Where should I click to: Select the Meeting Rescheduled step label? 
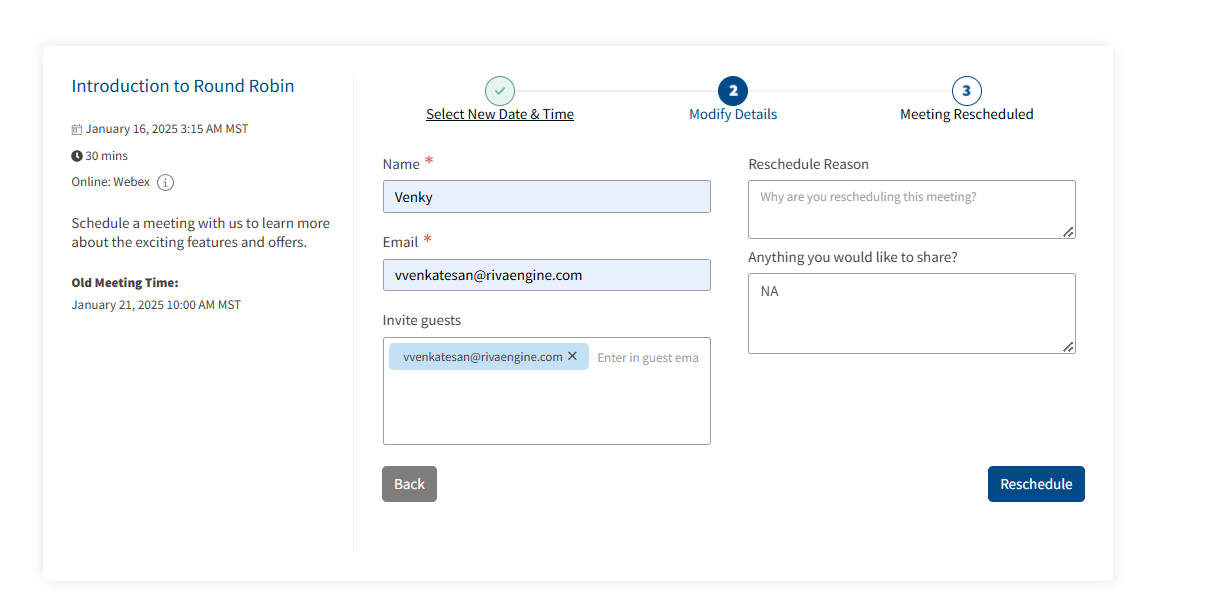(x=966, y=114)
